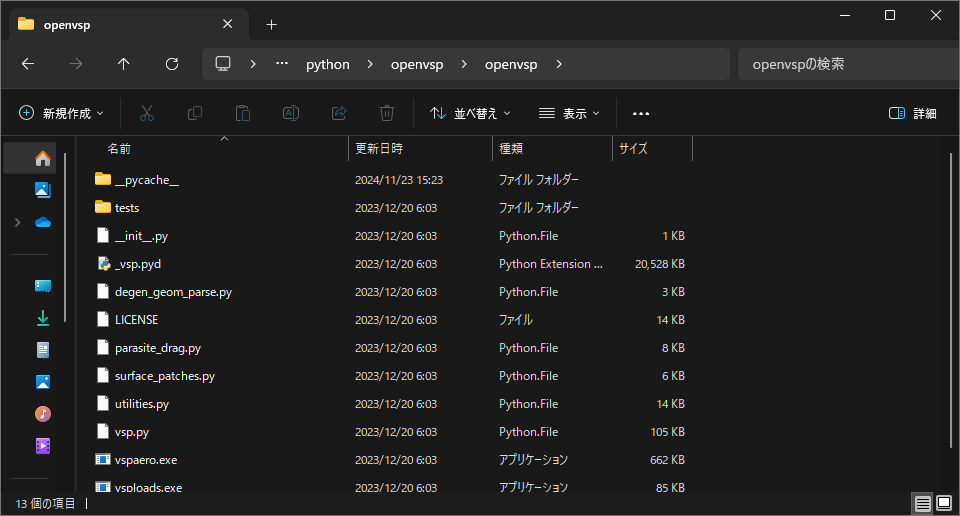The image size is (960, 516).
Task: Open the OneDrive cloud sidebar icon
Action: tap(42, 222)
